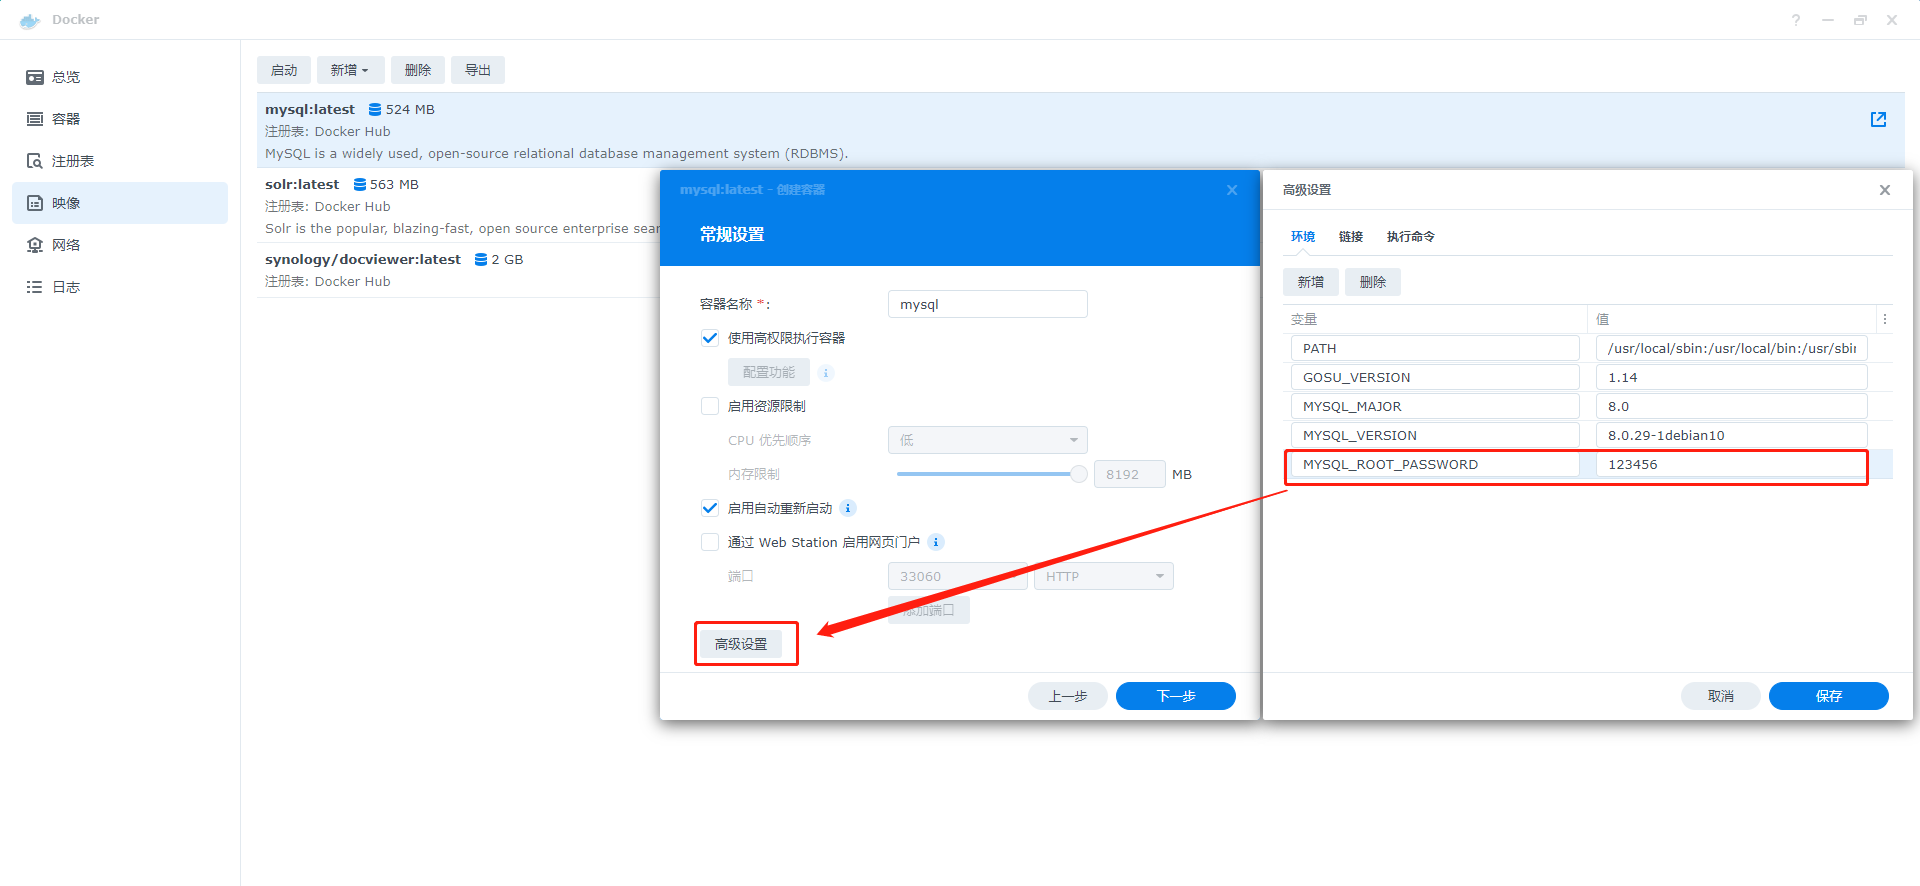Click the disabled 配置功能 button
1920x886 pixels.
[x=769, y=372]
